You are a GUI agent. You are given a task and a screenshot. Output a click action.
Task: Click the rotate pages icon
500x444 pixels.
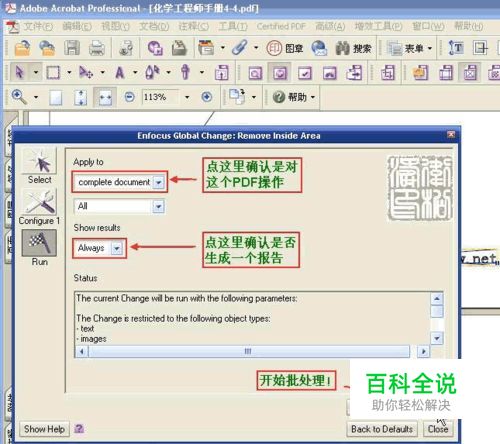coord(238,96)
